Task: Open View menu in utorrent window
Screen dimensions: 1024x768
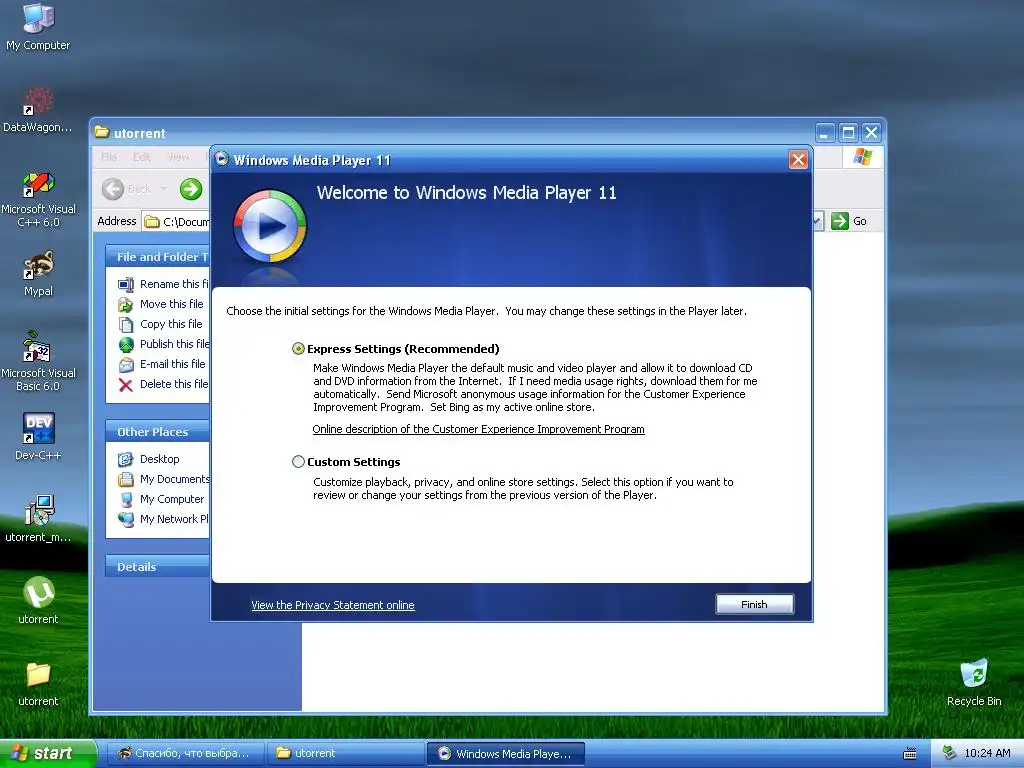Action: [178, 157]
